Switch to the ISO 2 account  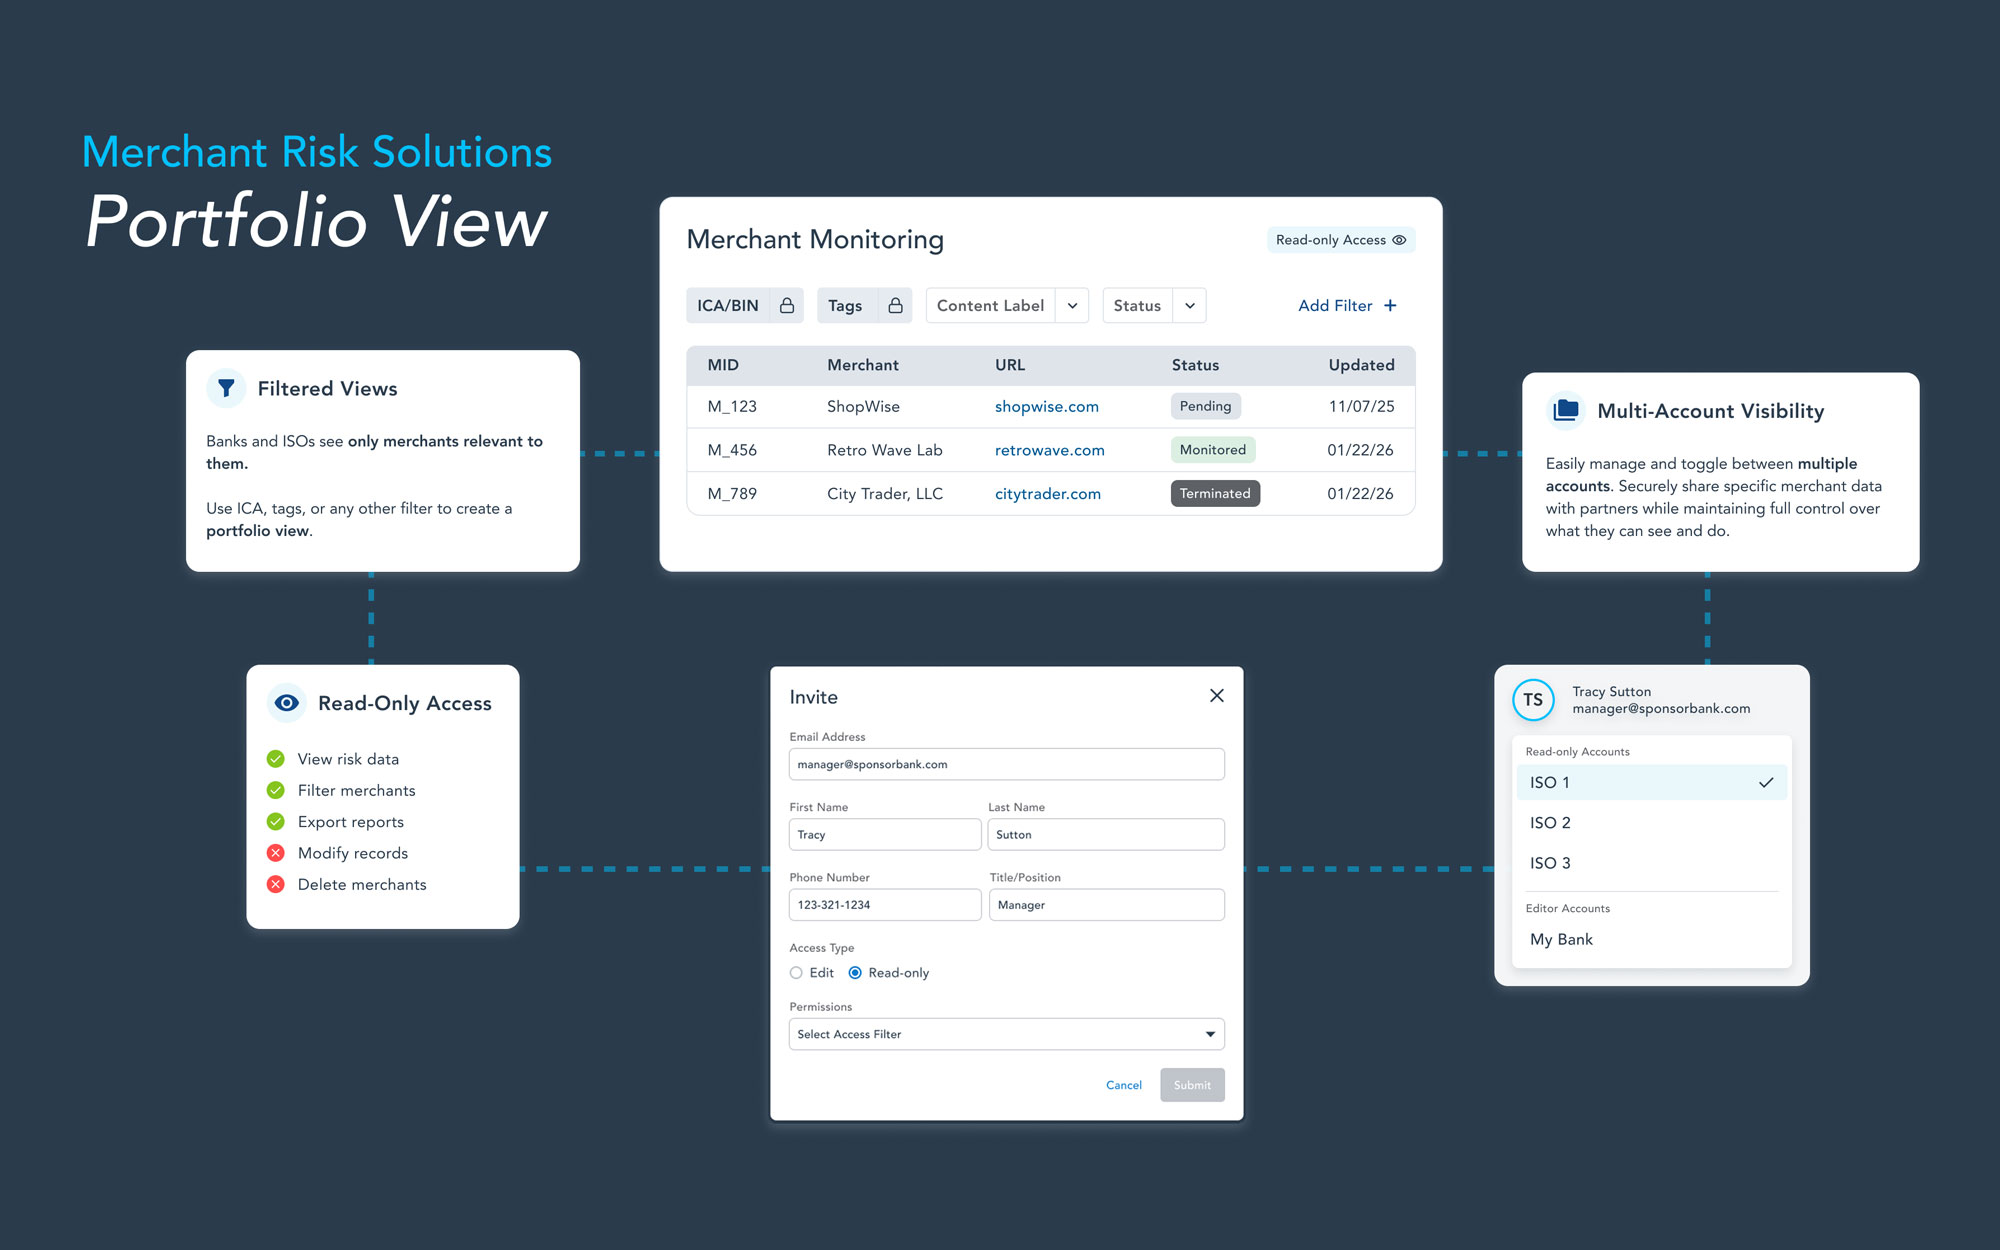[1550, 823]
